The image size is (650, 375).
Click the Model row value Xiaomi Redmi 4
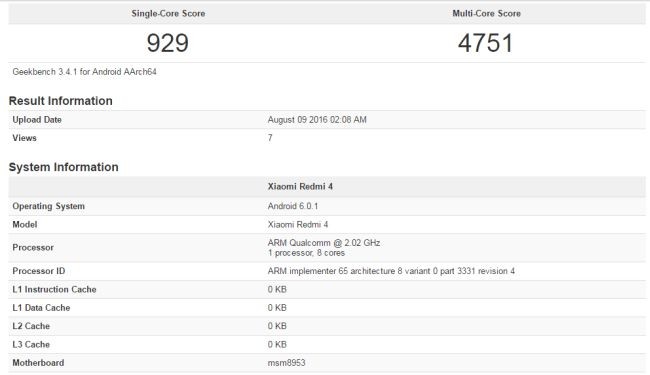[x=298, y=224]
